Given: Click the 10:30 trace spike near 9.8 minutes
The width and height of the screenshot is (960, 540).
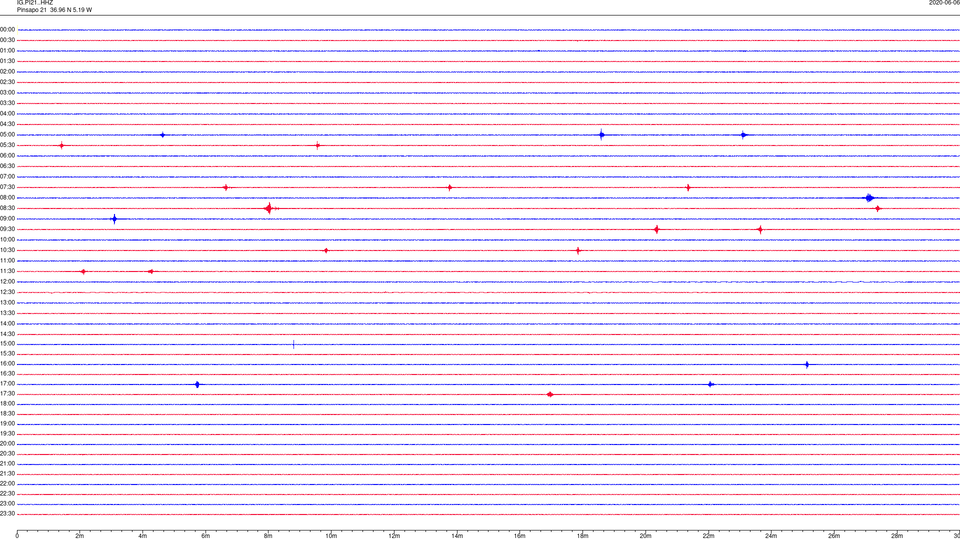Looking at the screenshot, I should pyautogui.click(x=326, y=250).
